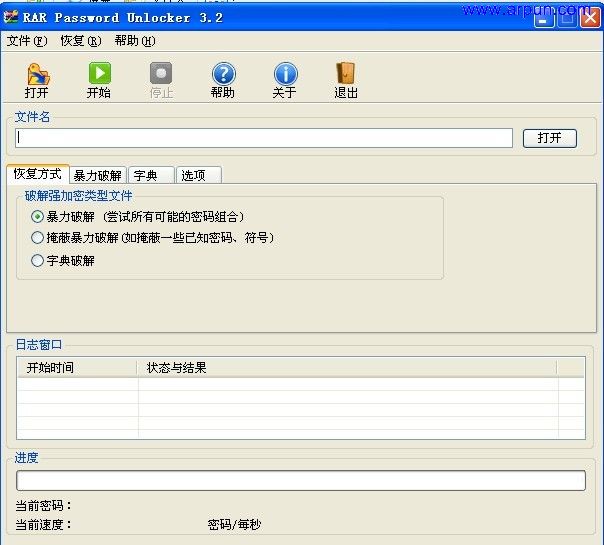
Task: Select the 暴力破解 brute-force radio option
Action: [x=38, y=216]
